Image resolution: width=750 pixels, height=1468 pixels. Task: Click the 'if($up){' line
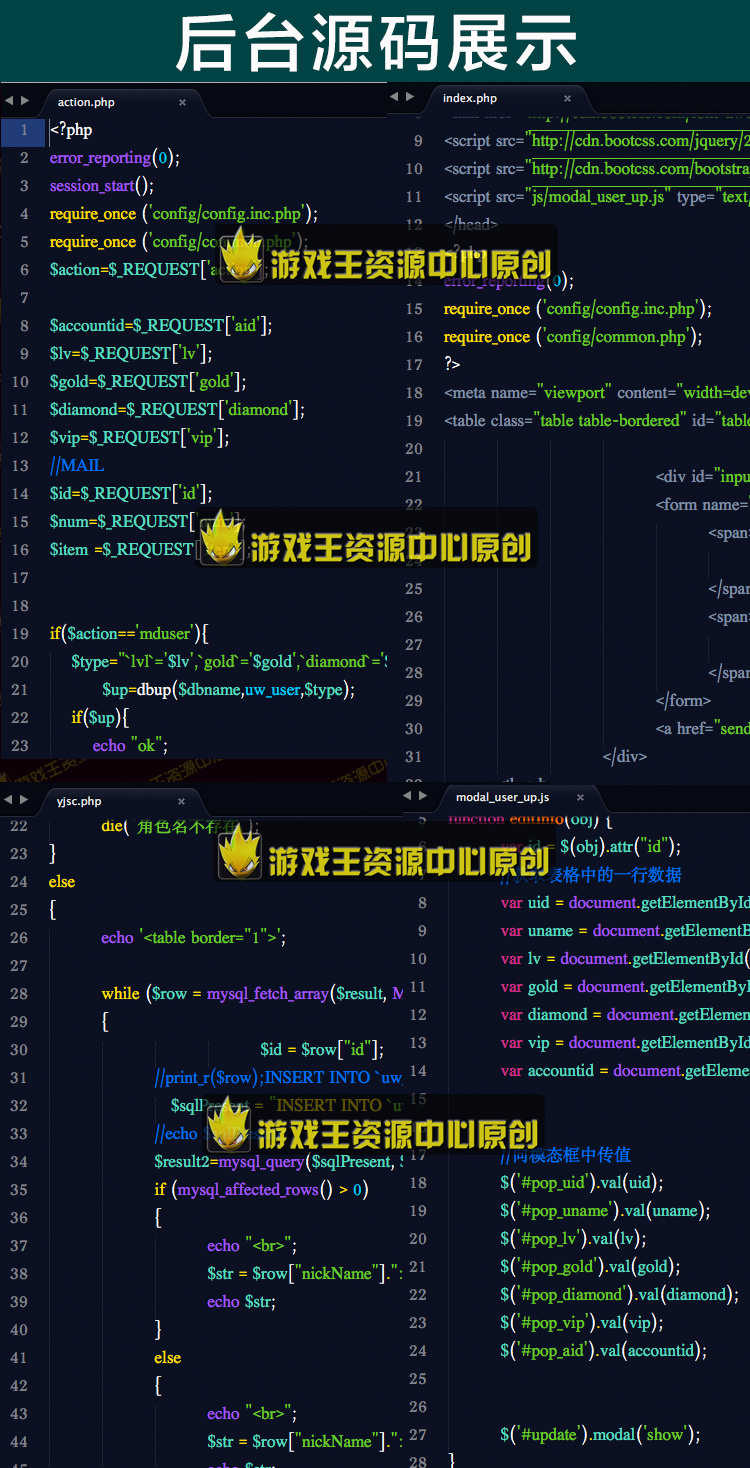pyautogui.click(x=100, y=718)
